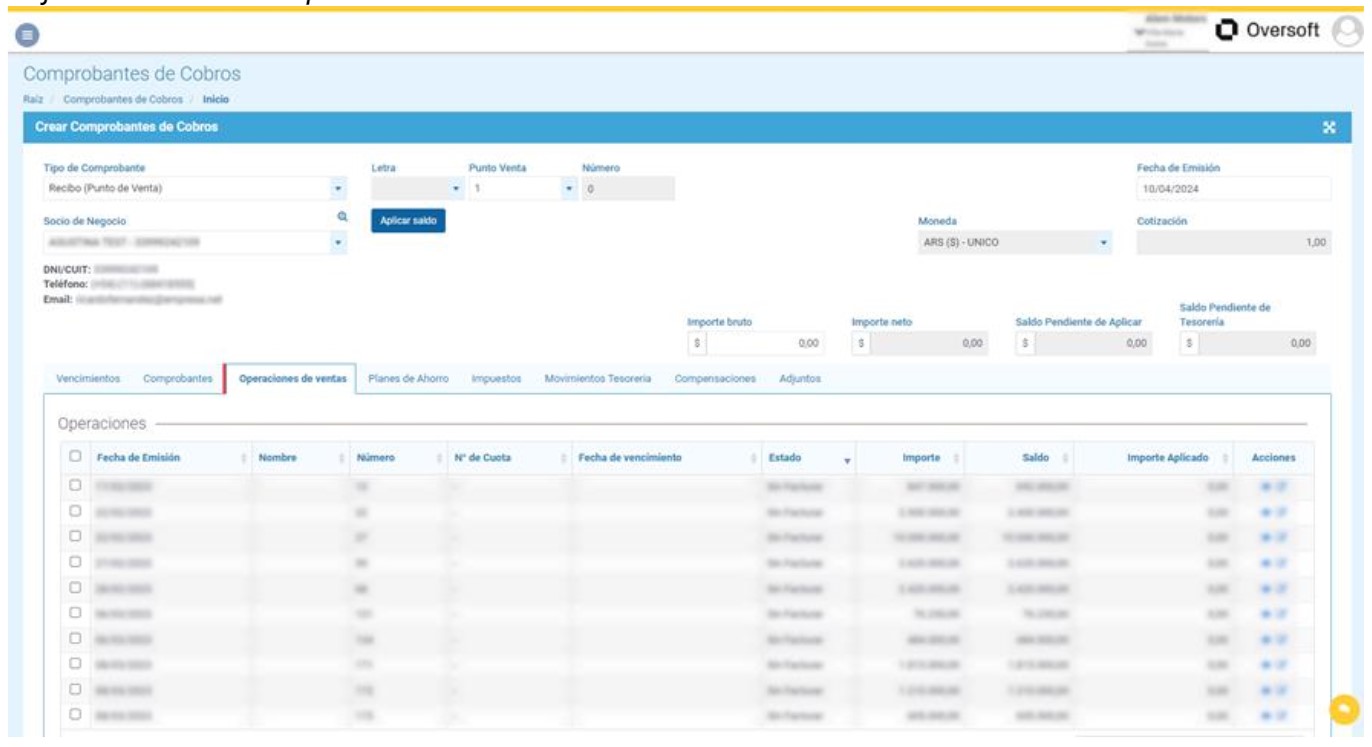Switch to the Compensaciones tab
Viewport: 1372px width, 747px height.
(715, 379)
